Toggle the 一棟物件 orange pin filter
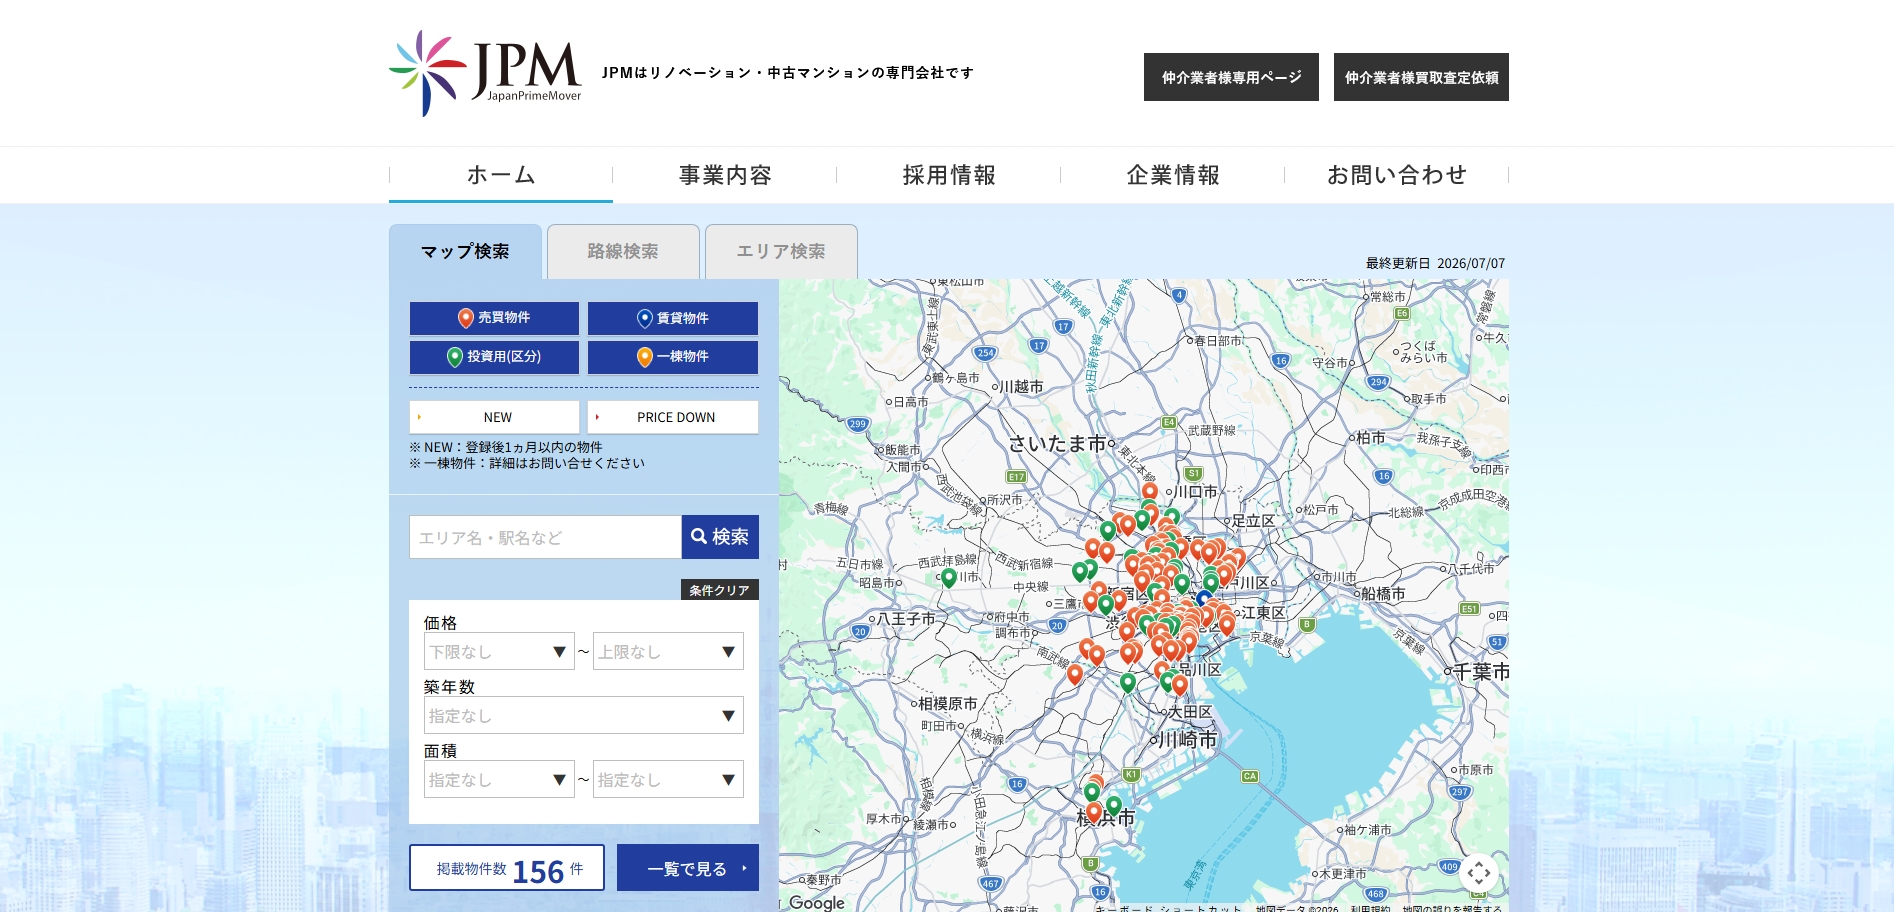The image size is (1894, 912). tap(673, 357)
